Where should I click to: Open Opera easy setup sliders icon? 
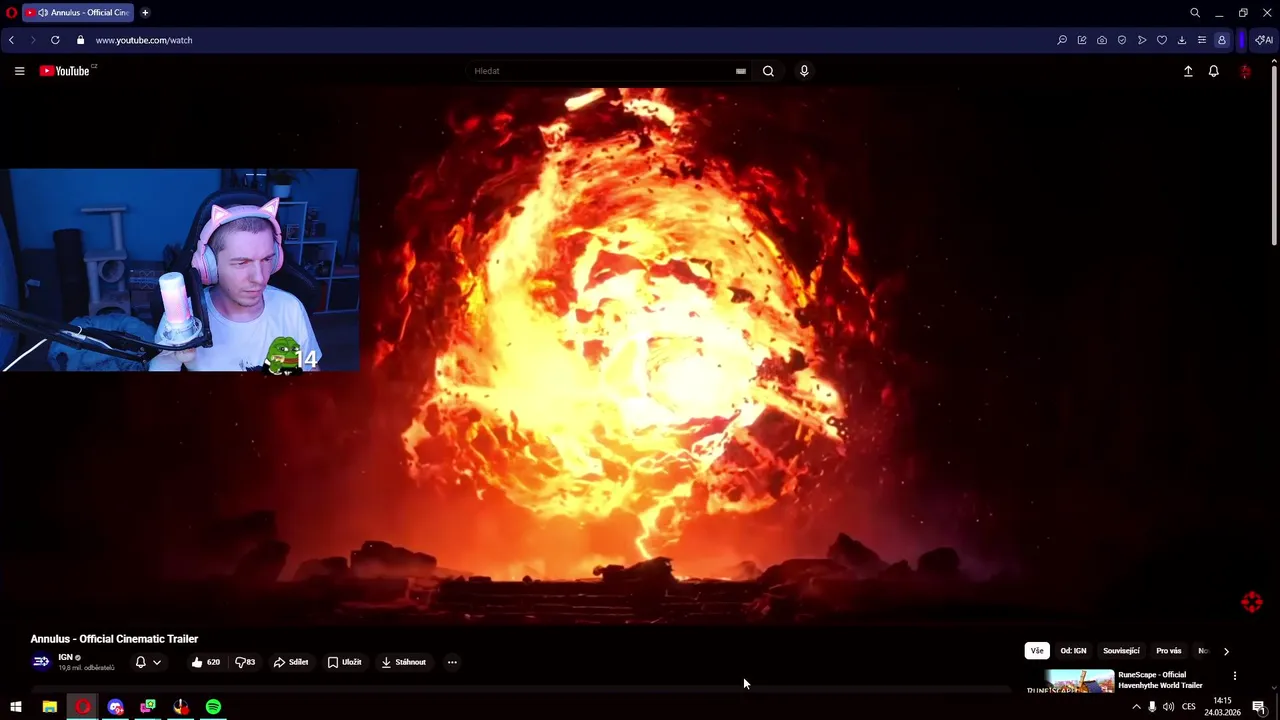click(x=1202, y=40)
